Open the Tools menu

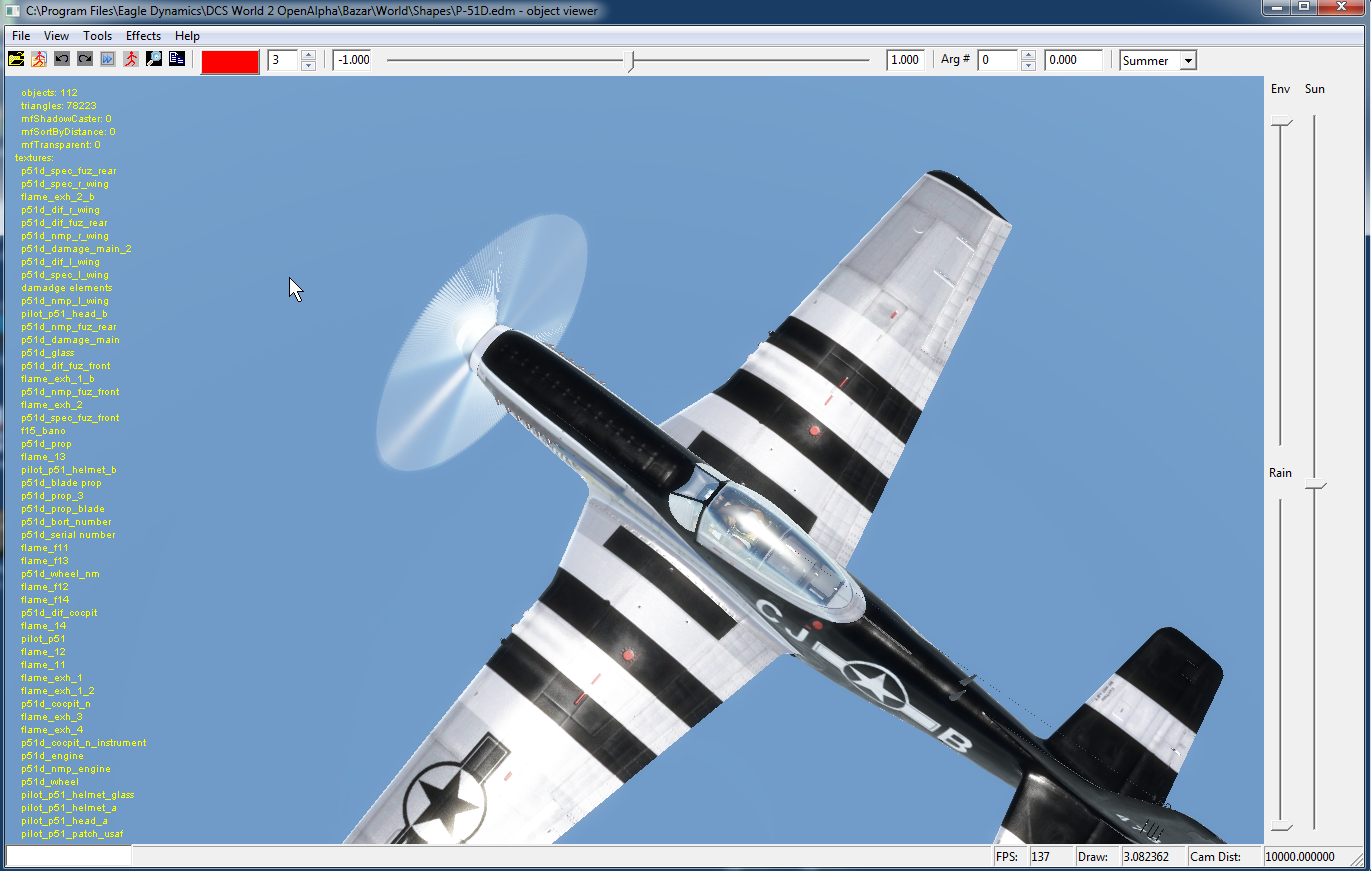click(x=97, y=36)
